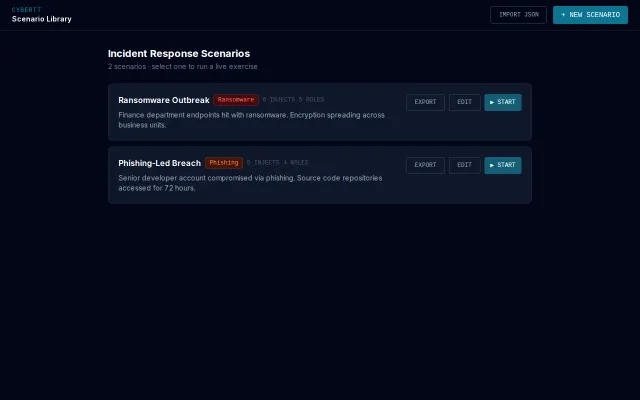Viewport: 640px width, 400px height.
Task: Edit the Ransomware Outbreak scenario
Action: tap(464, 102)
